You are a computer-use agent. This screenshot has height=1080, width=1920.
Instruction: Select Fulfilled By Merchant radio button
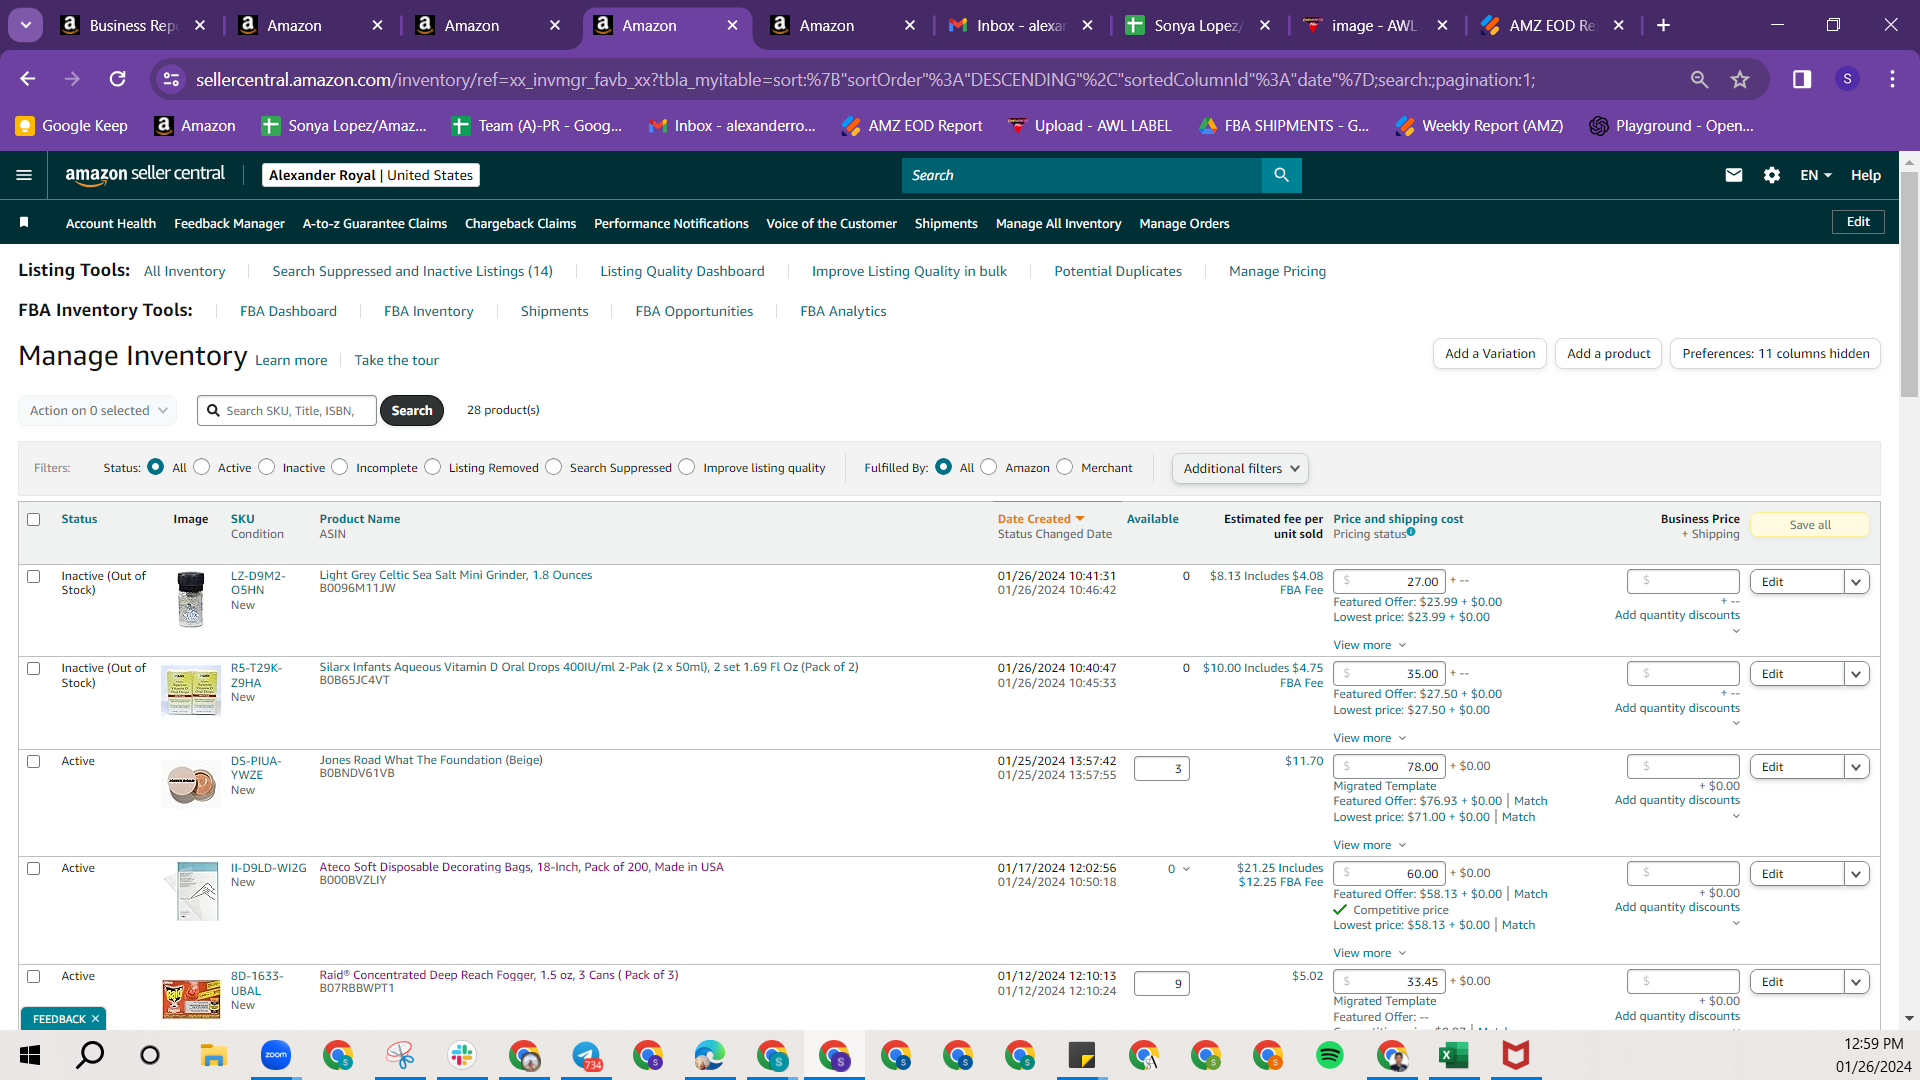[x=1065, y=467]
